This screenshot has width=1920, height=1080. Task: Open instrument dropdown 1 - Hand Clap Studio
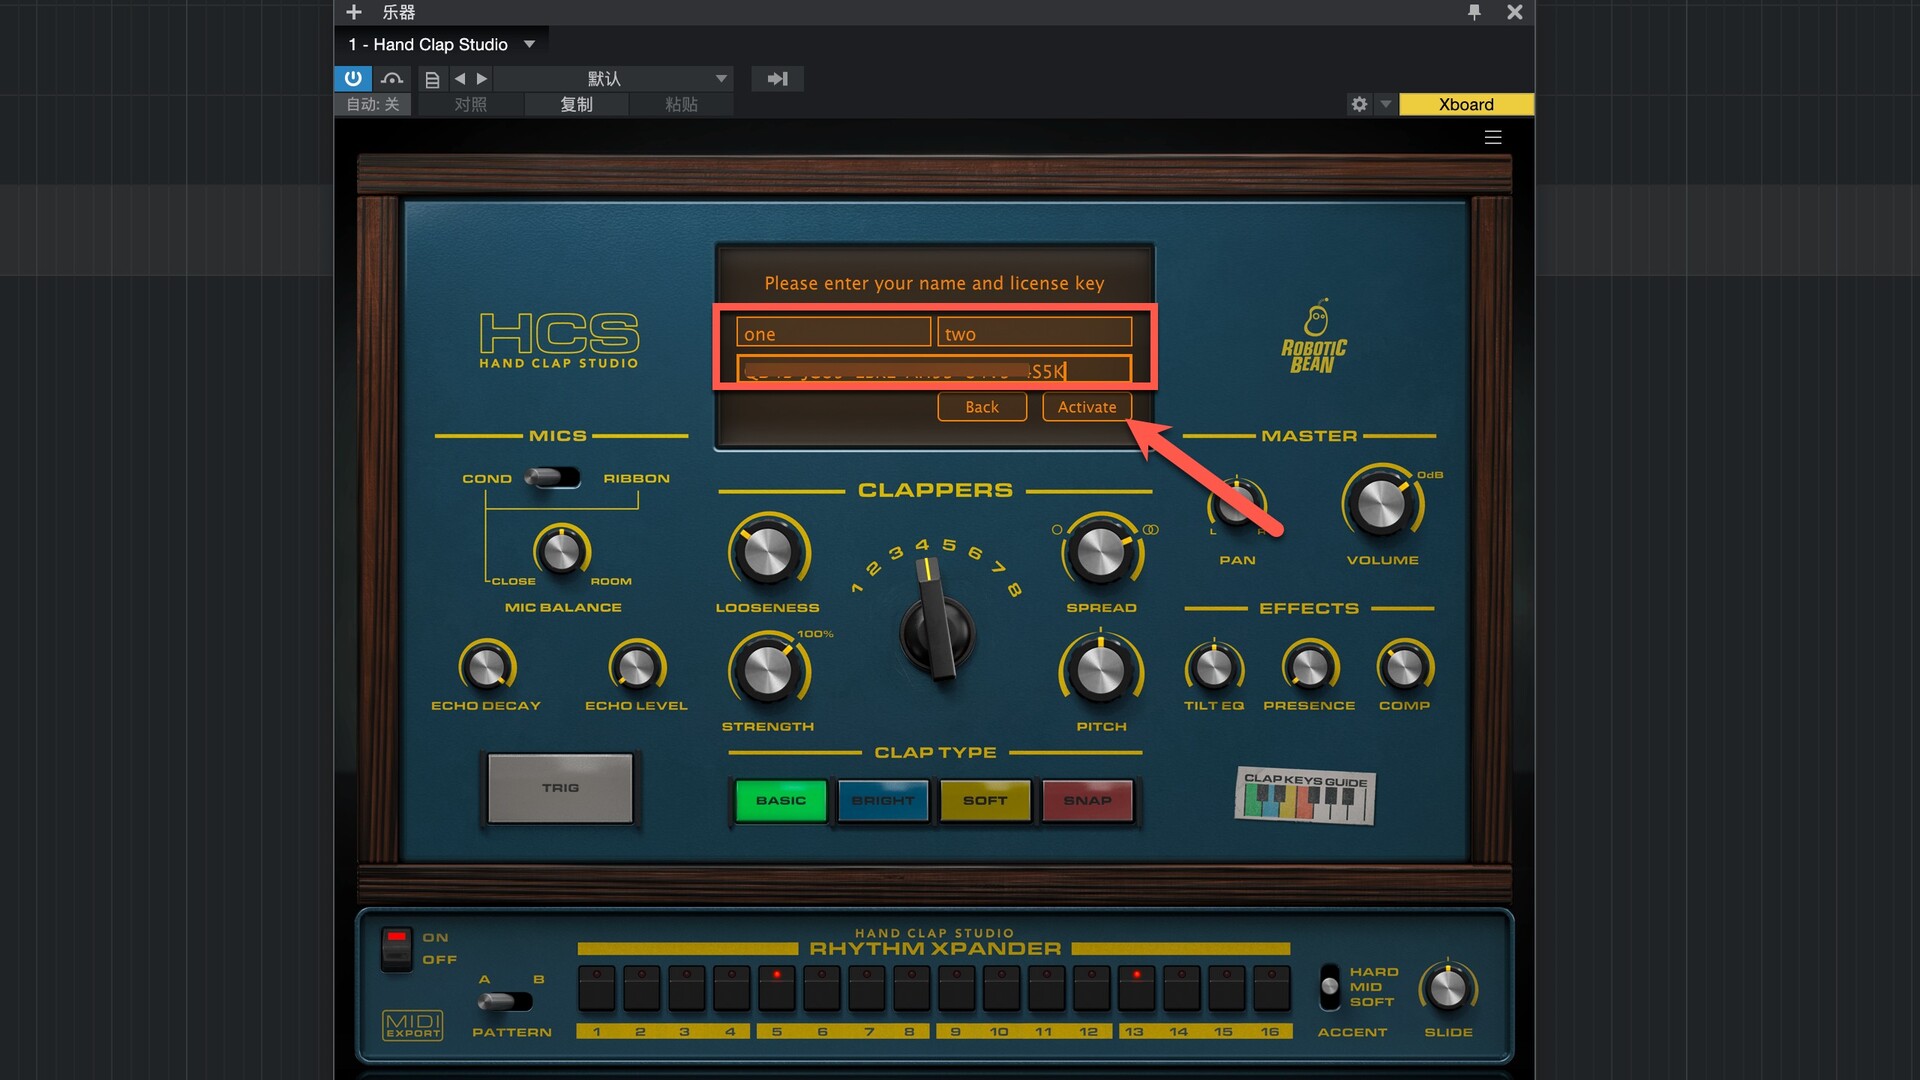coord(441,44)
